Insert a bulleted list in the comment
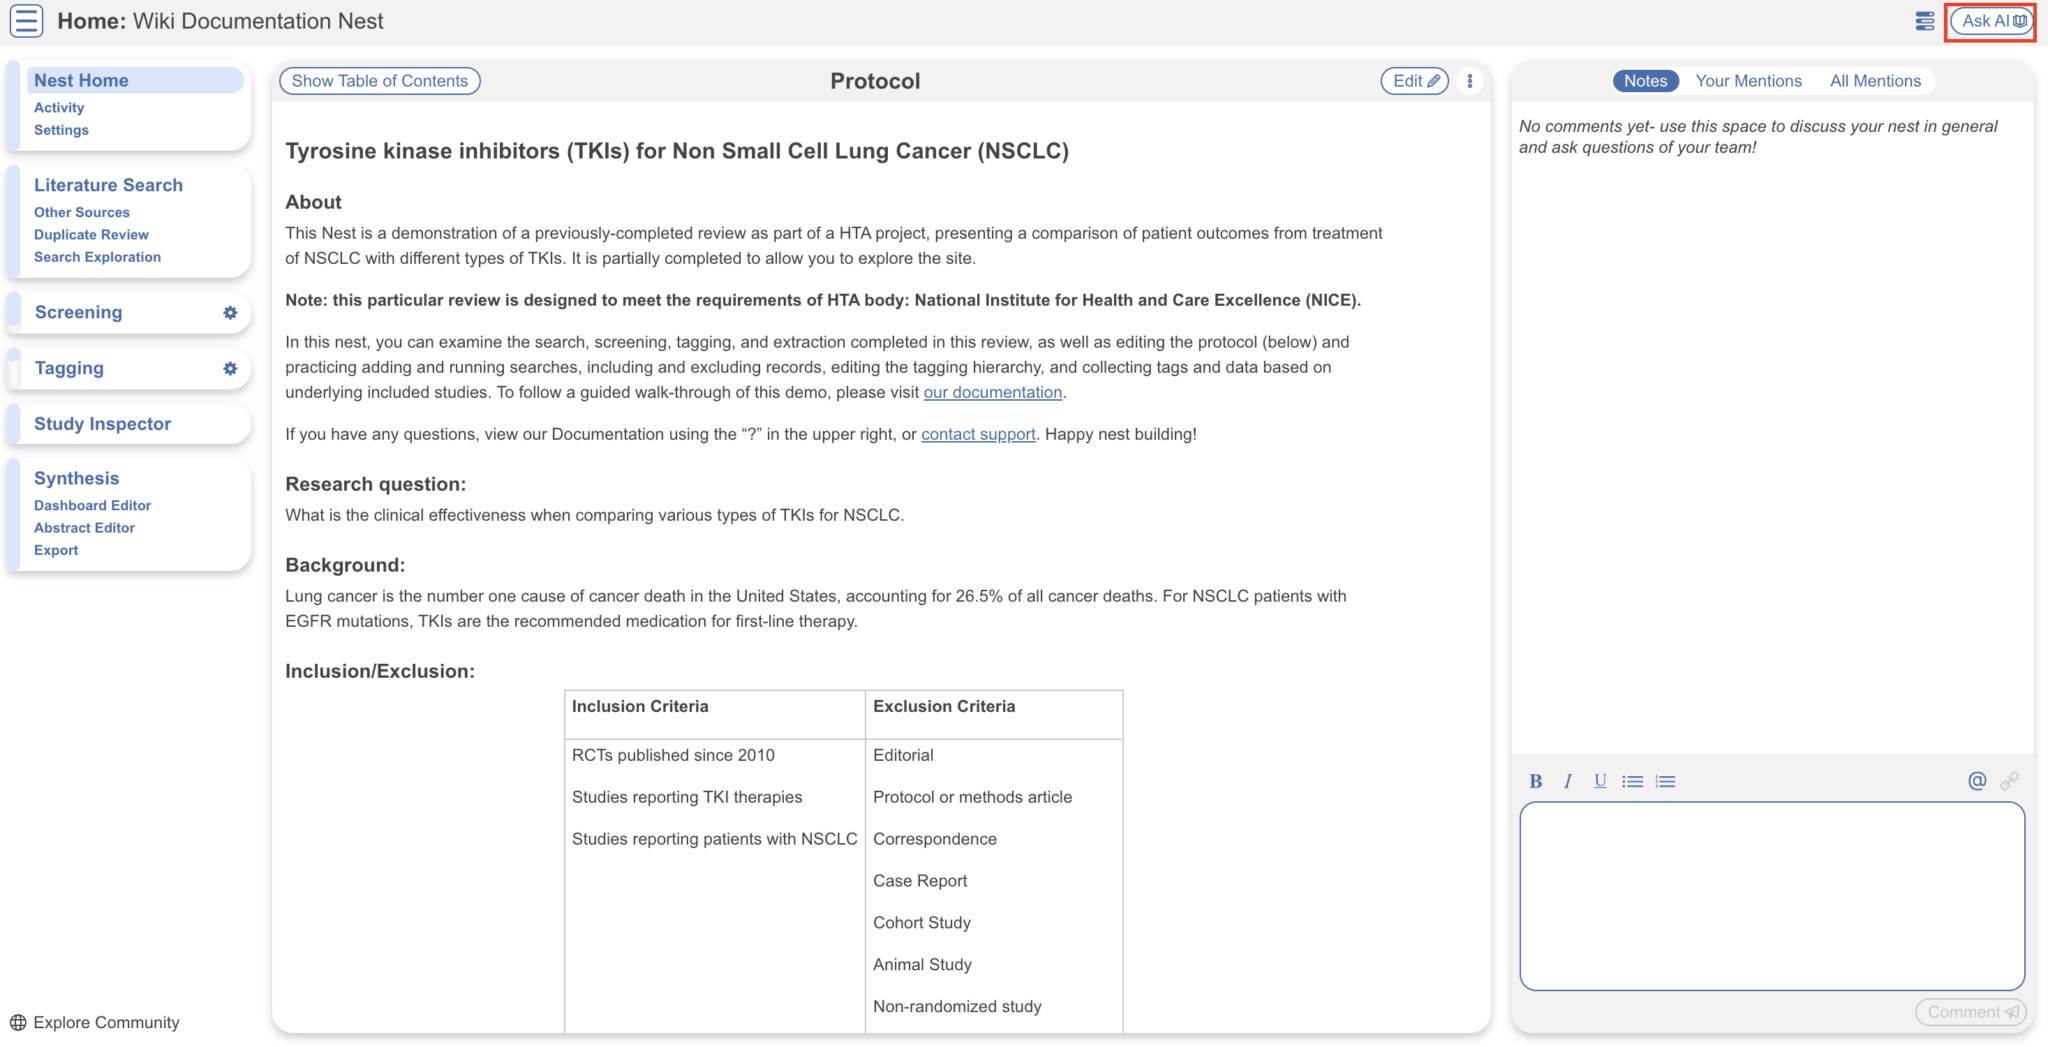Image resolution: width=2048 pixels, height=1047 pixels. point(1632,781)
